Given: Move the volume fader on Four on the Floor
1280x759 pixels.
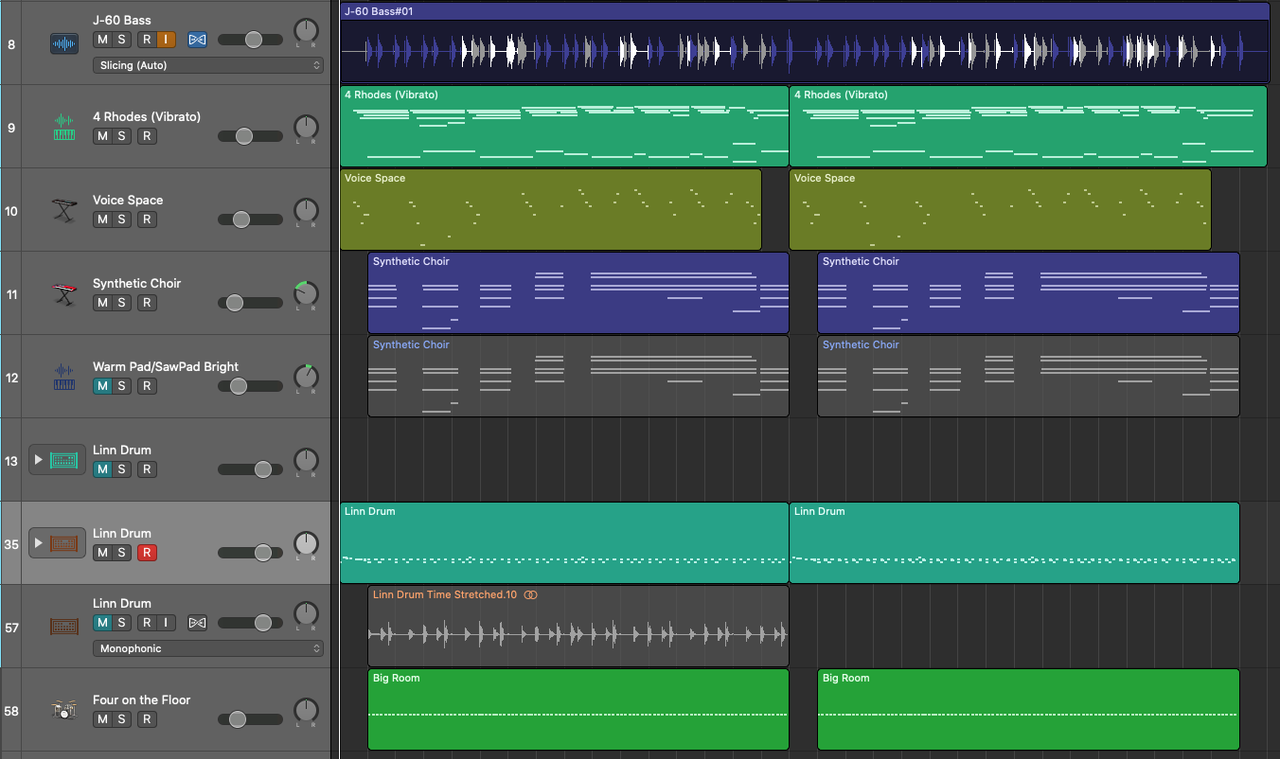Looking at the screenshot, I should (x=237, y=719).
